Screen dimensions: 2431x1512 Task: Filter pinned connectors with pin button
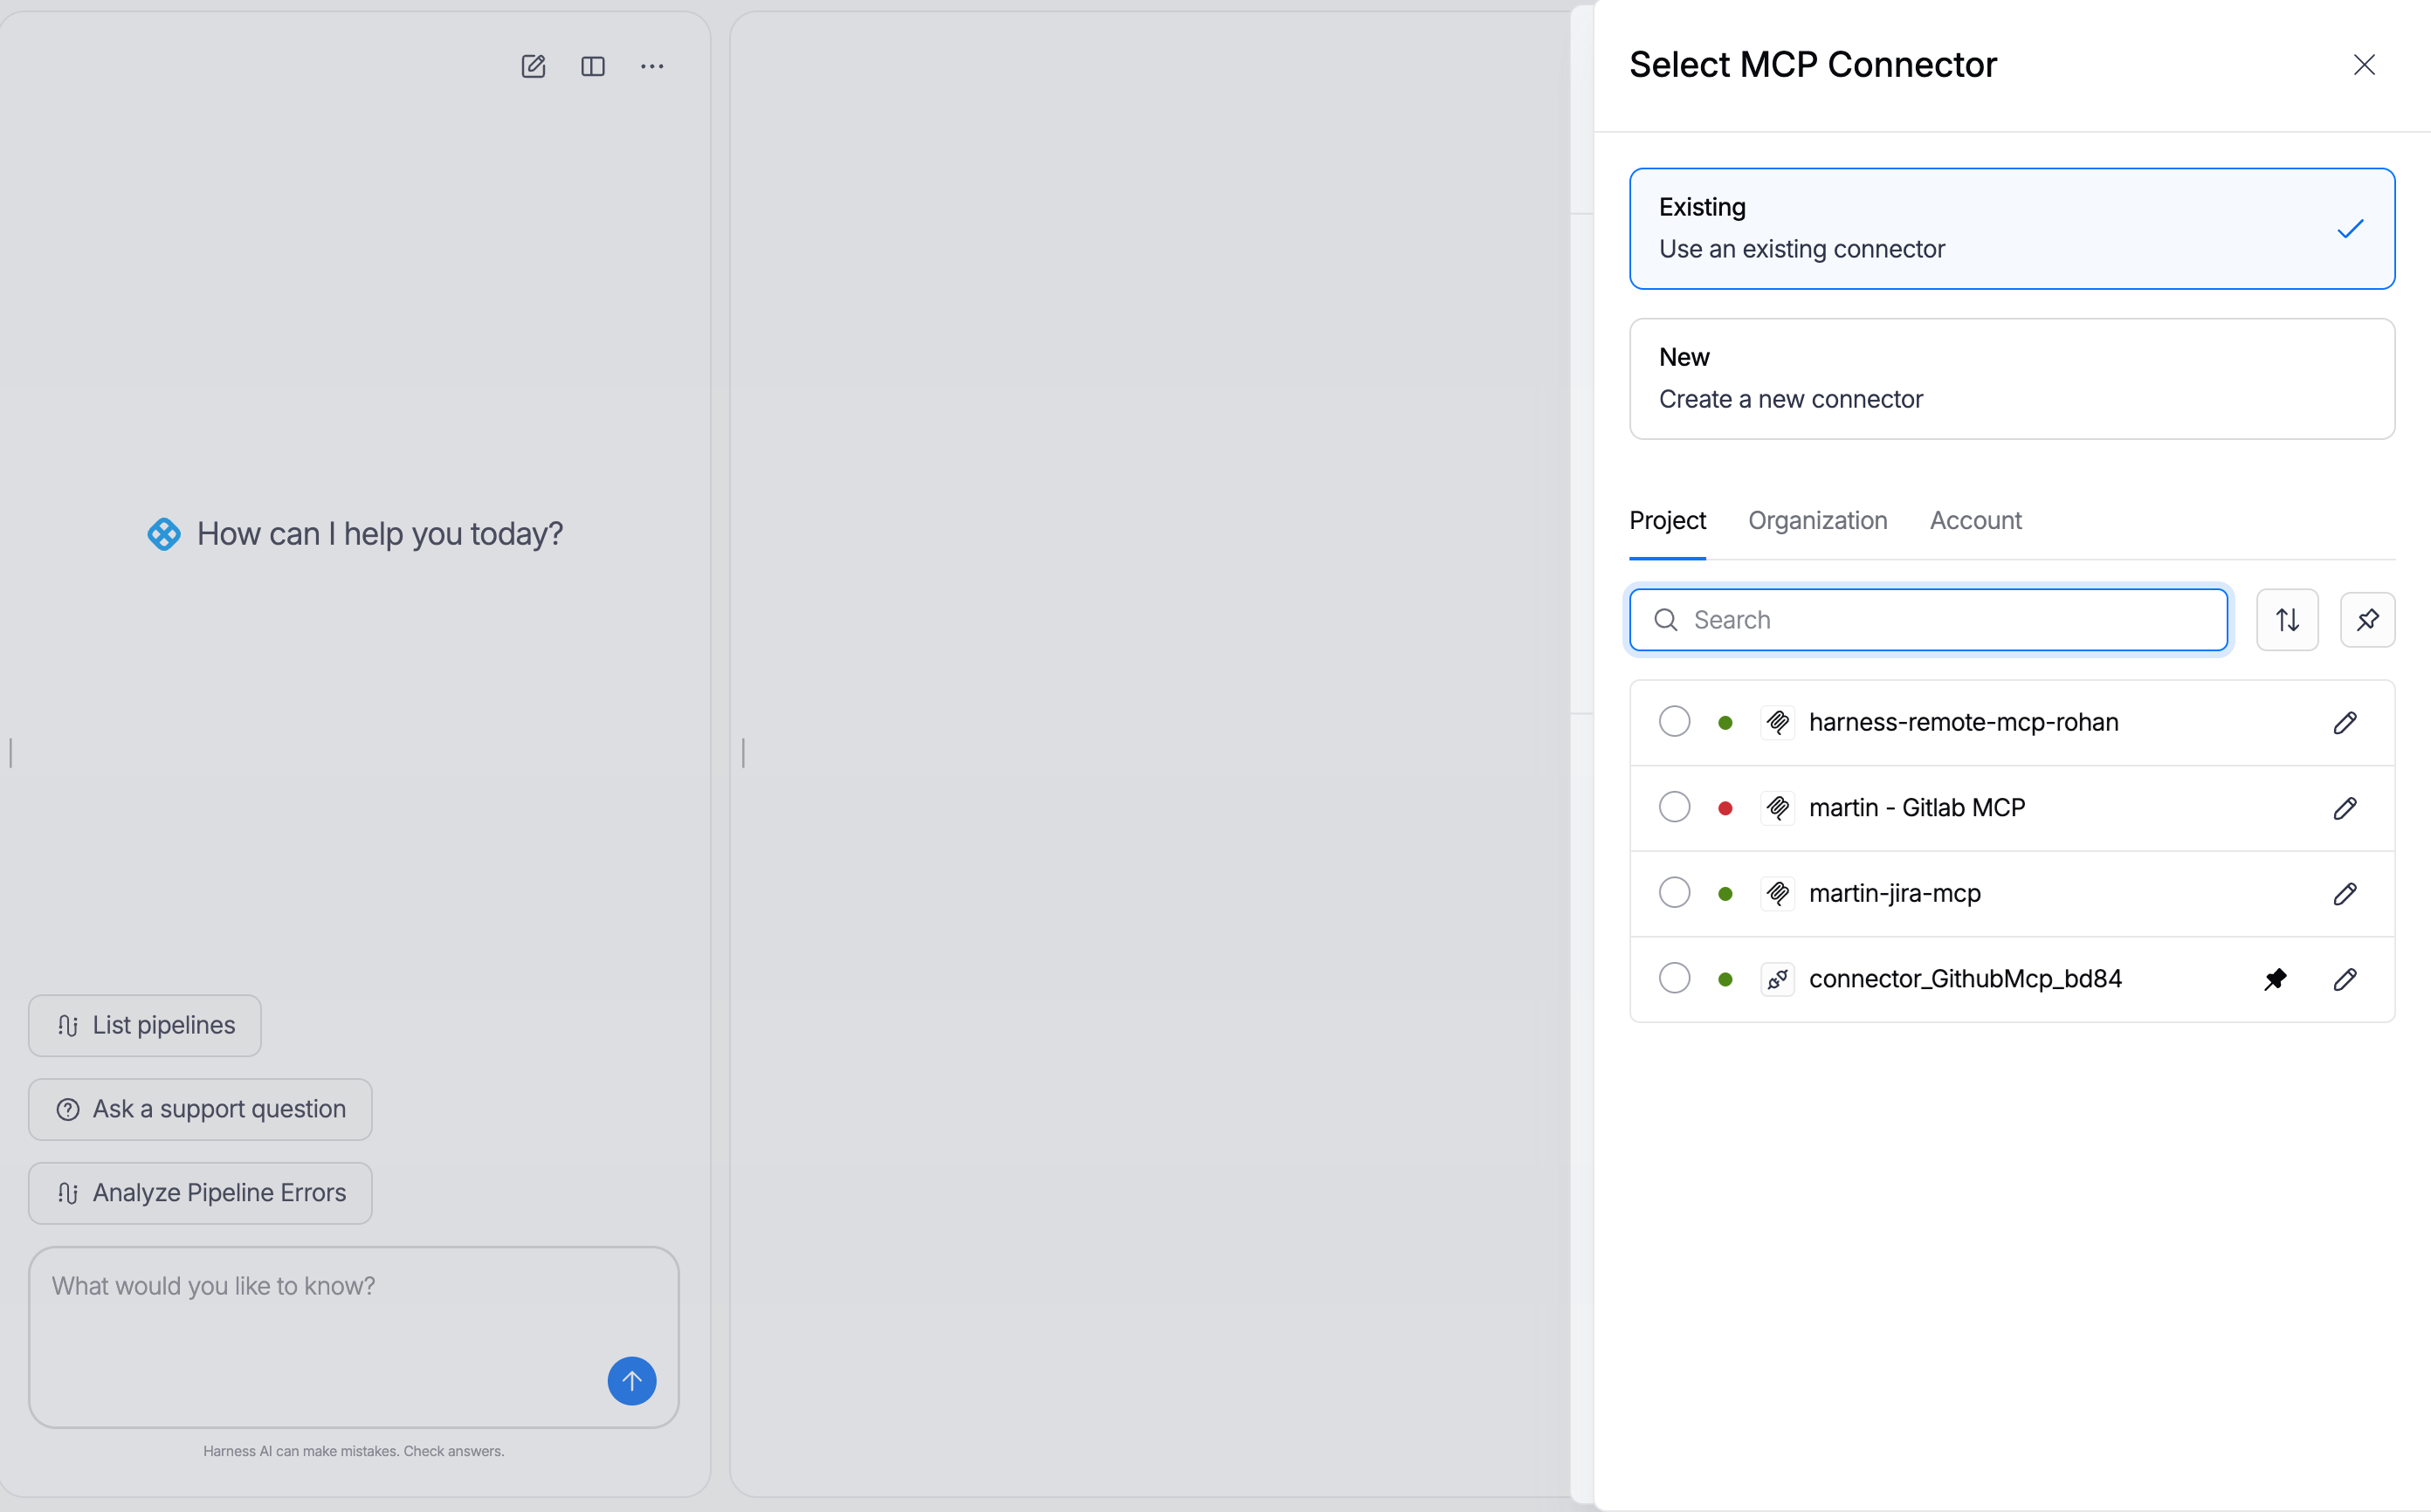[2367, 620]
